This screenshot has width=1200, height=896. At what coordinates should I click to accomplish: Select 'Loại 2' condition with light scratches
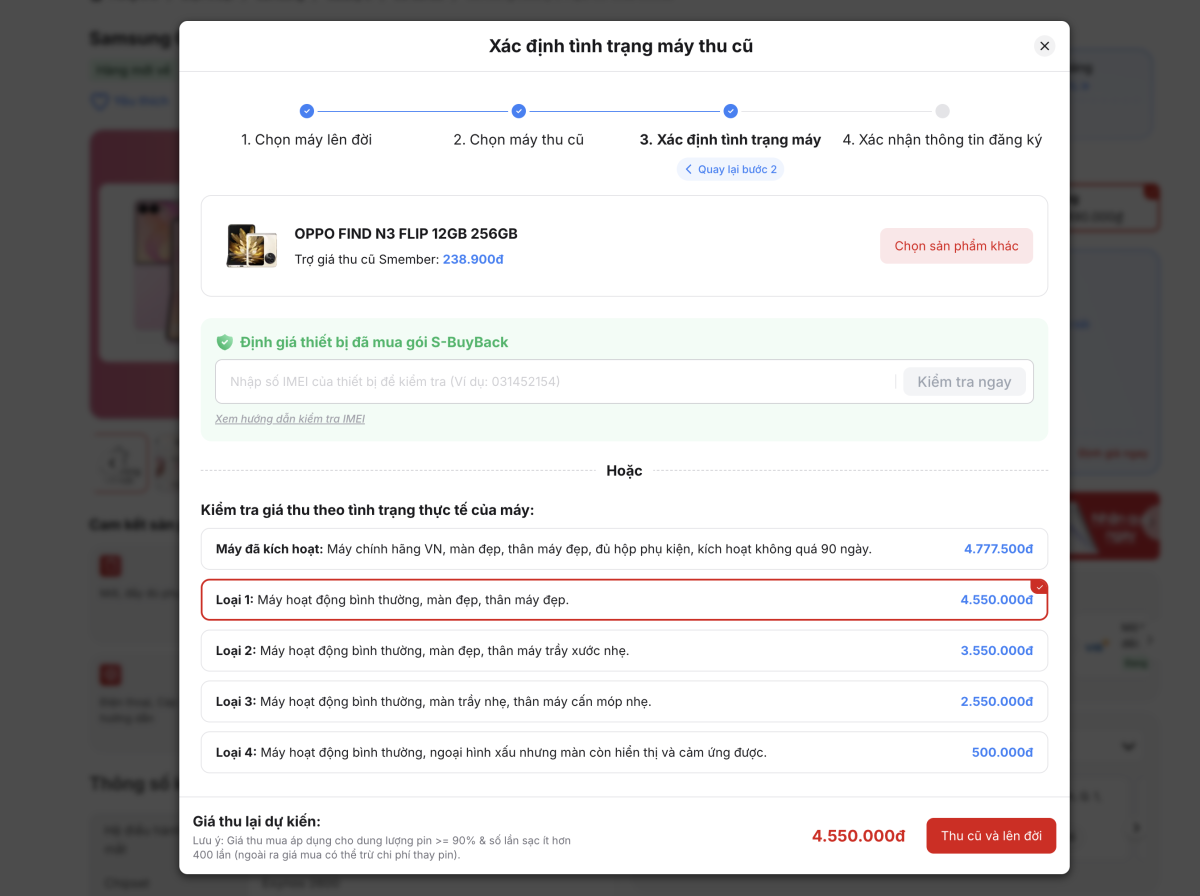625,651
